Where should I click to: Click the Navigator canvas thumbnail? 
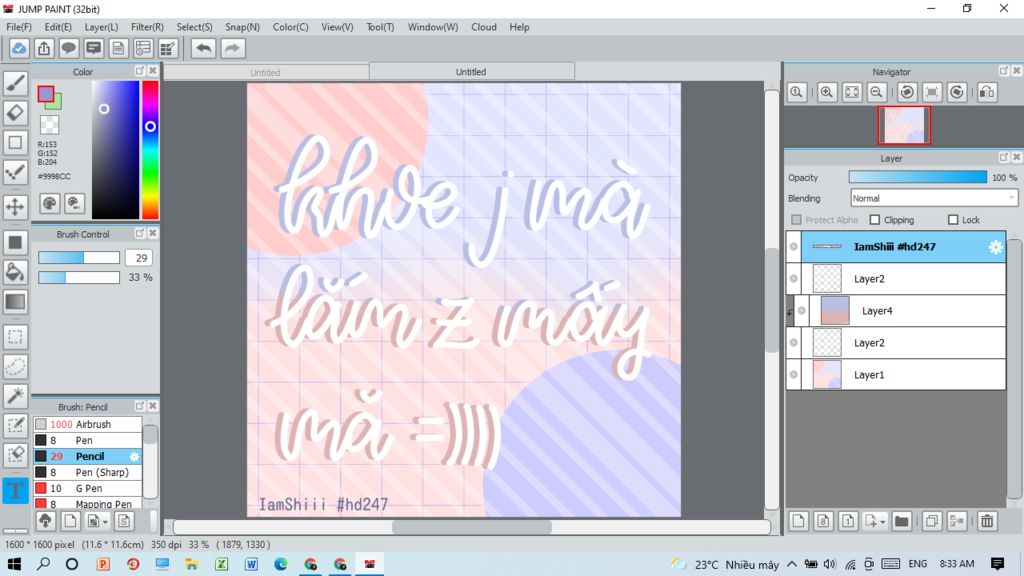click(904, 125)
